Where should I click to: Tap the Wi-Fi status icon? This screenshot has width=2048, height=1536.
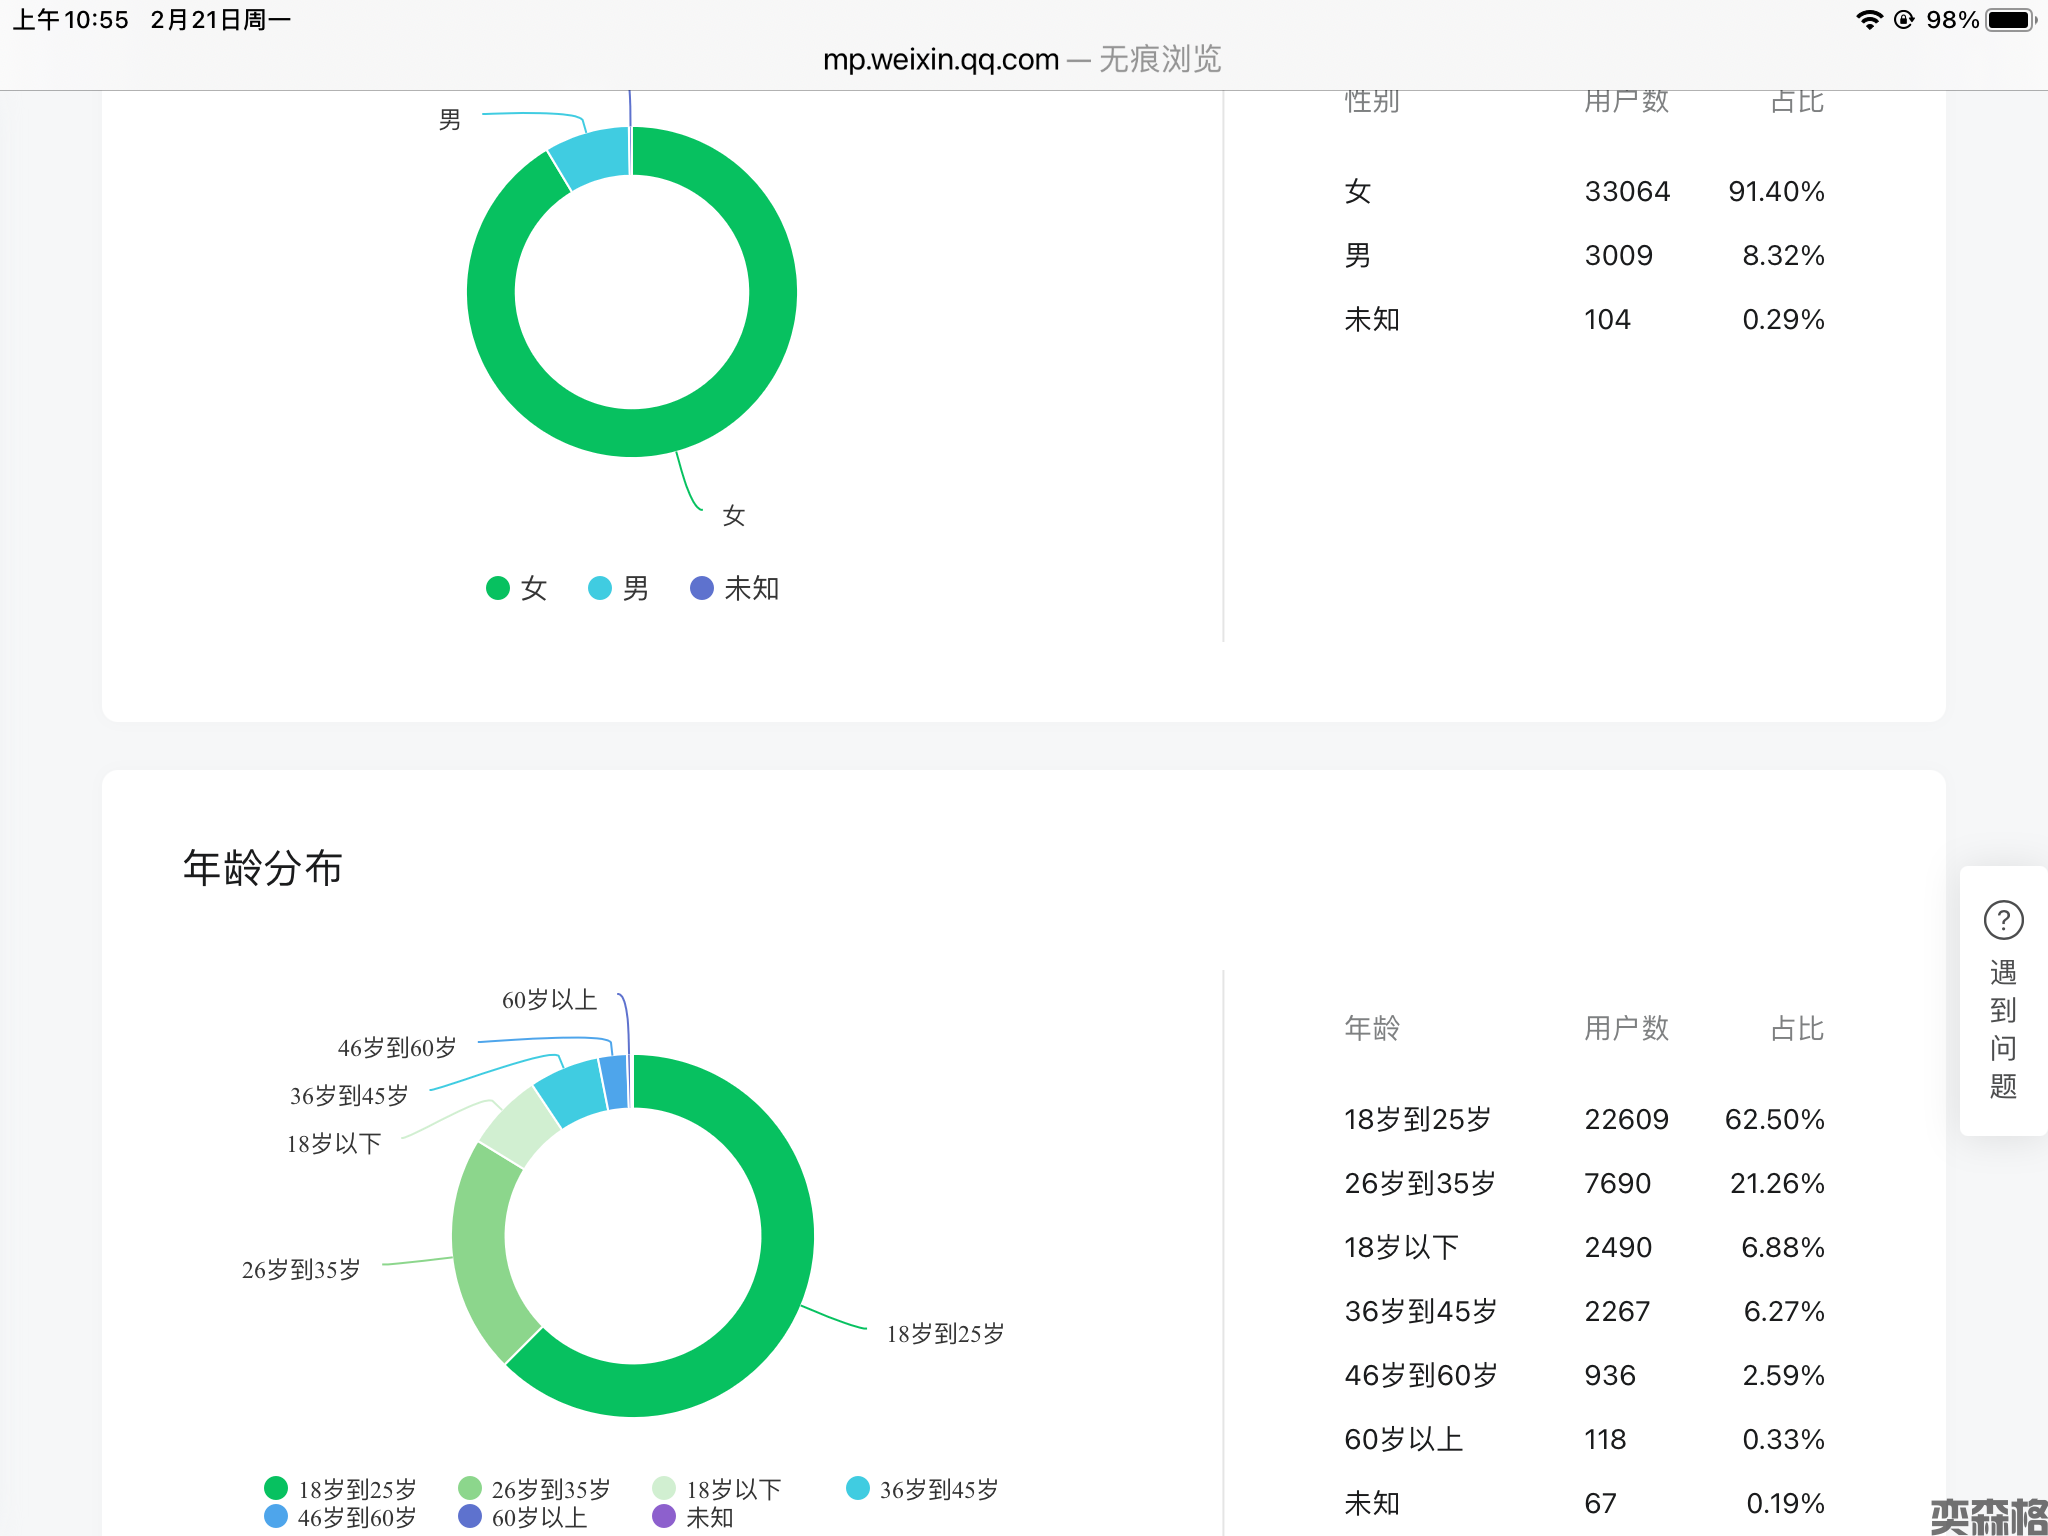[x=1868, y=20]
